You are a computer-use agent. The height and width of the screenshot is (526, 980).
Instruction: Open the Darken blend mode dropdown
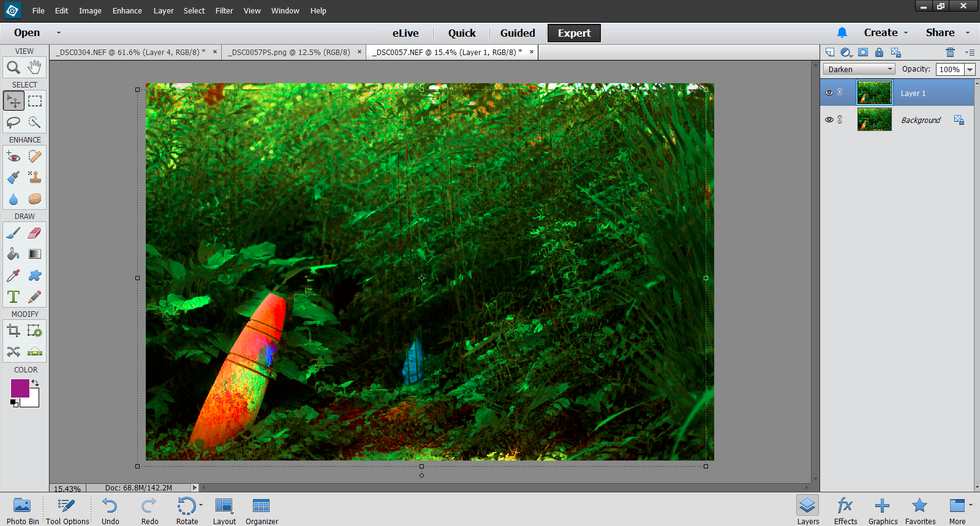[x=859, y=70]
